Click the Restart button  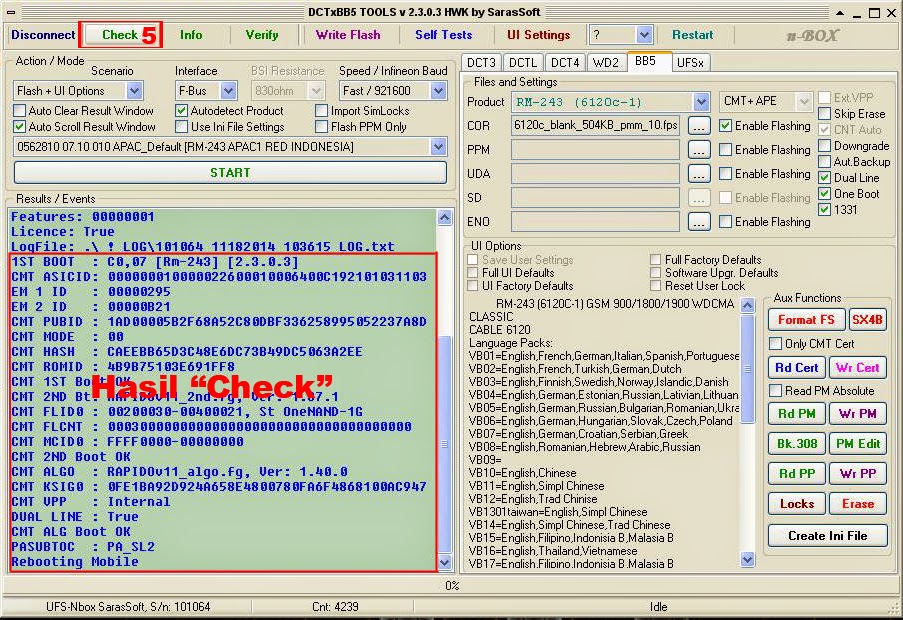692,35
